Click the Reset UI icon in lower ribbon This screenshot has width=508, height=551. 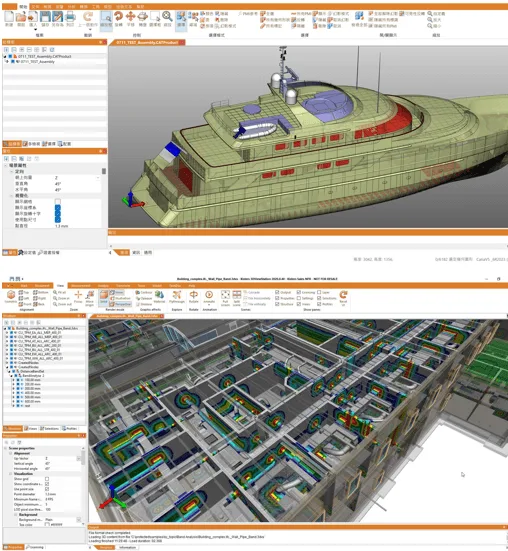point(343,294)
